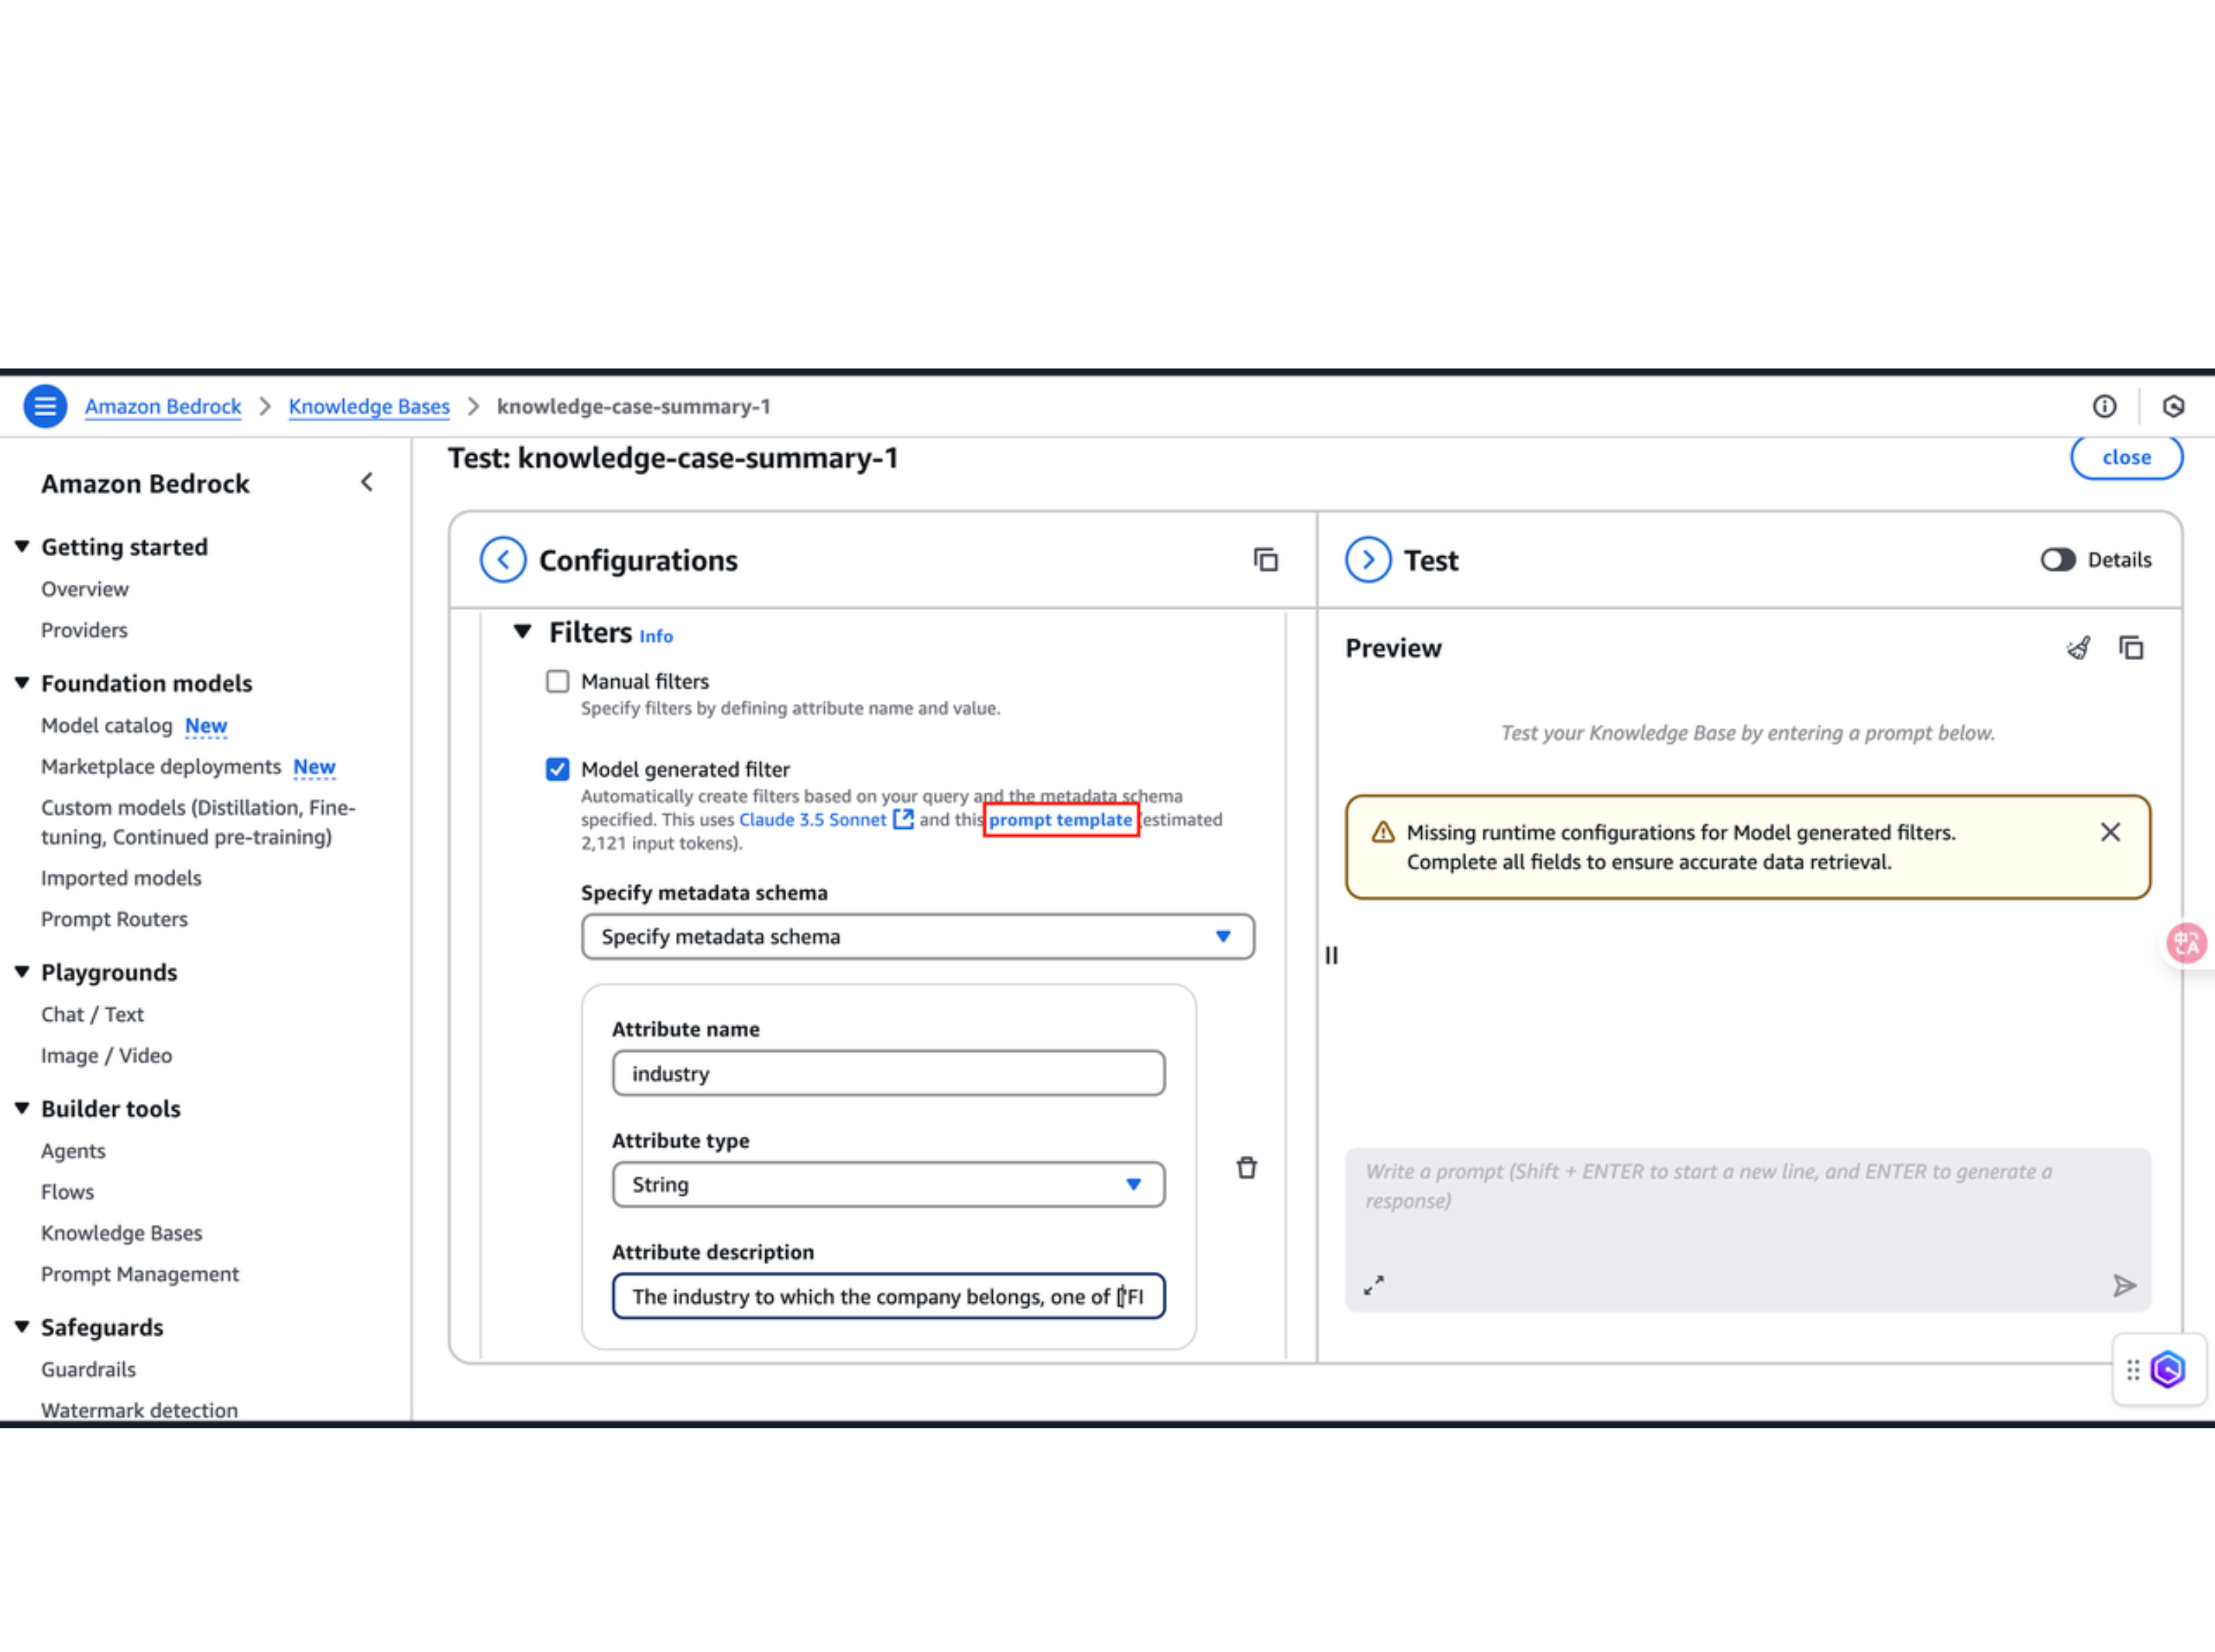
Task: Click the Attribute name input field
Action: 888,1074
